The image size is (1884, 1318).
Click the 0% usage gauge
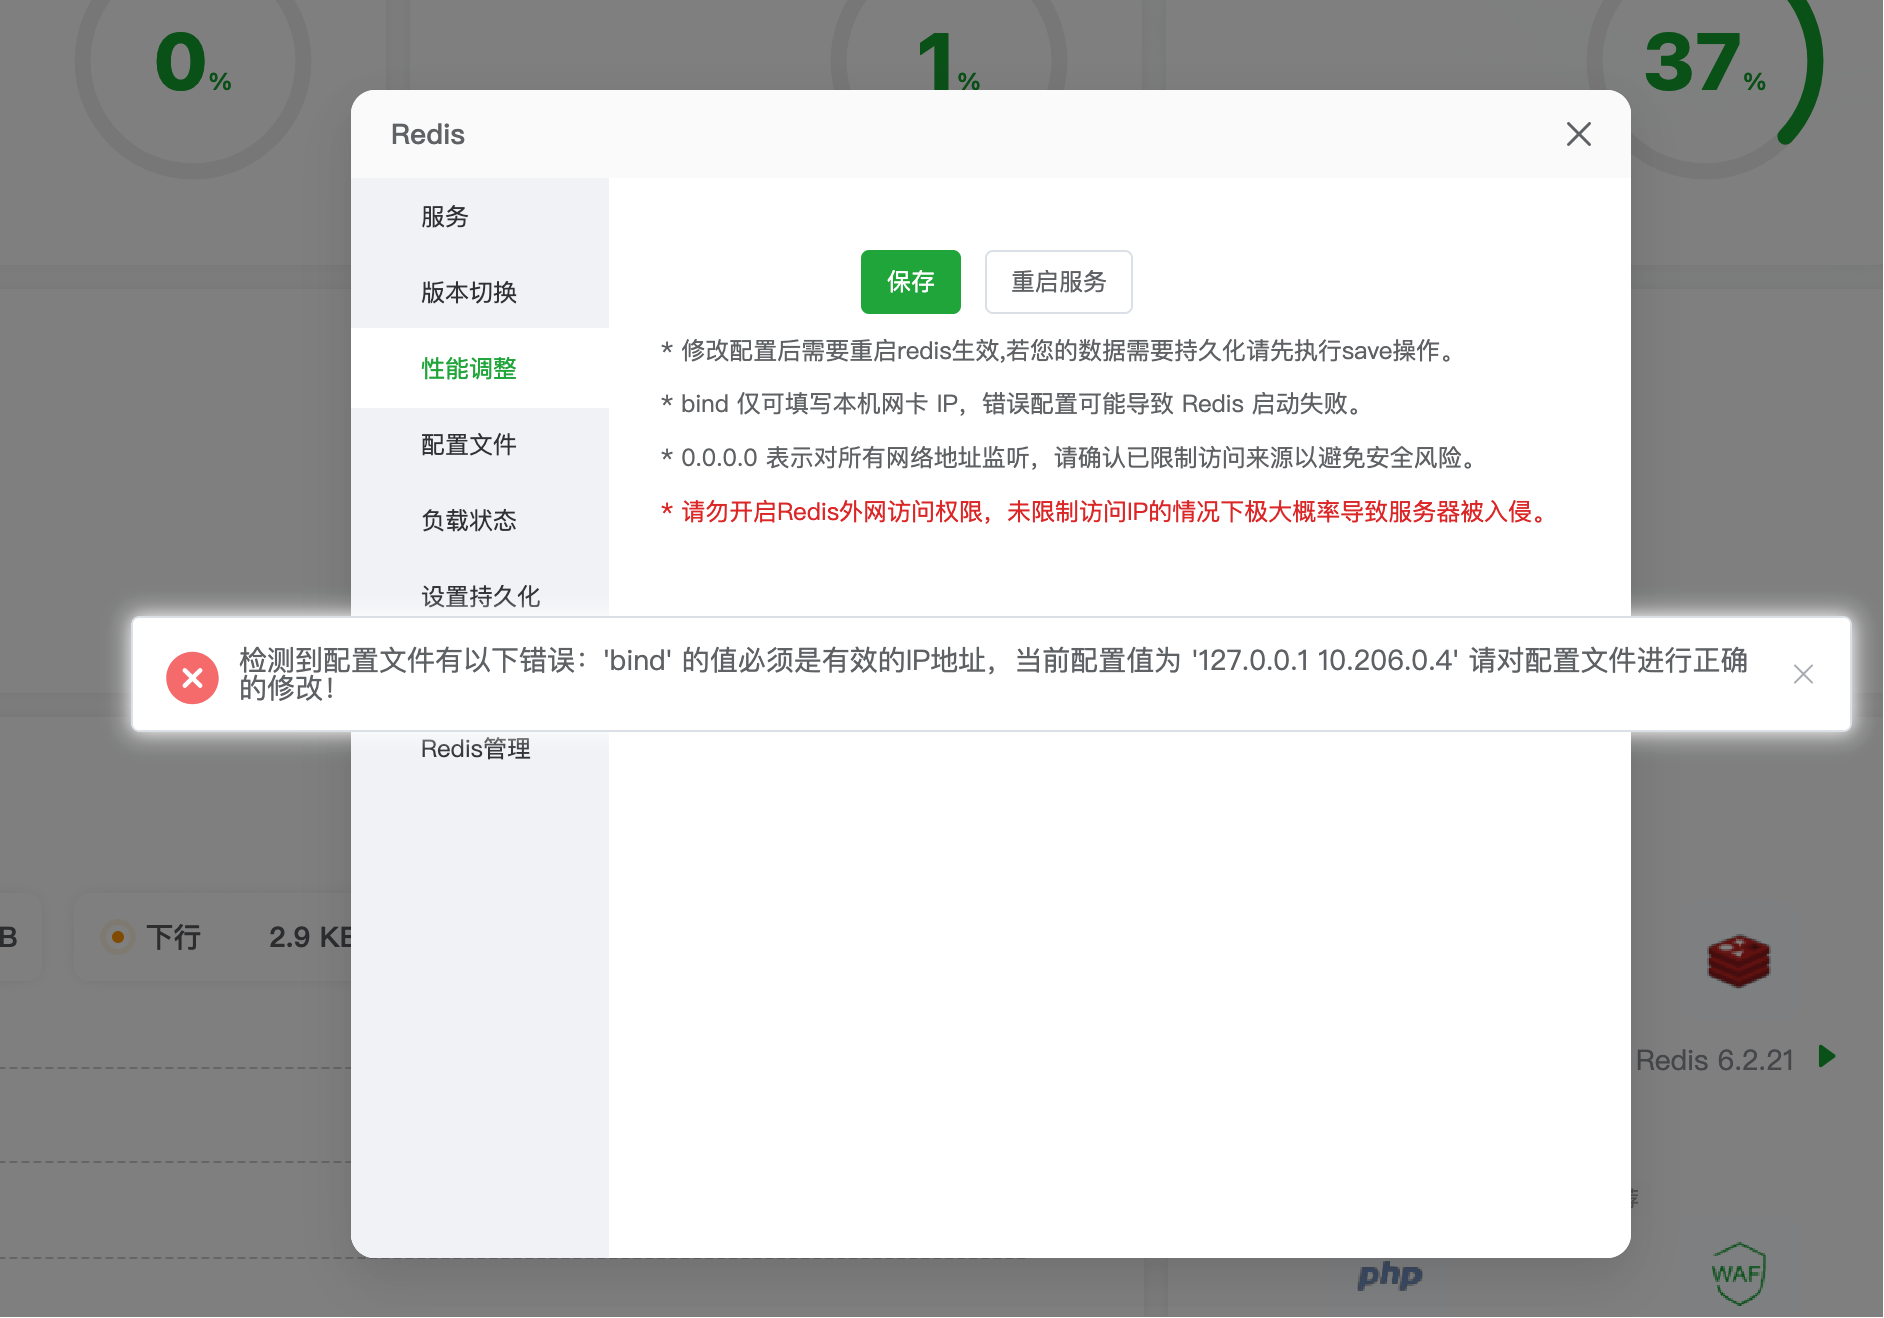click(193, 62)
